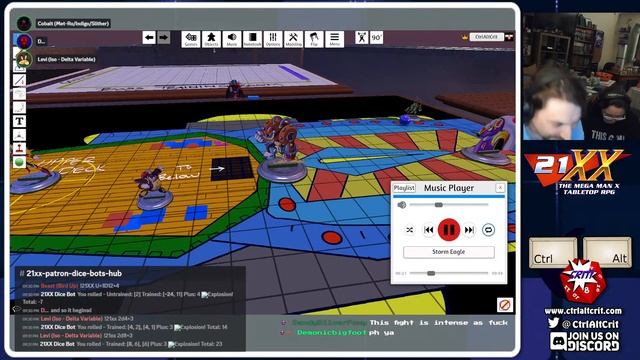Select the red stamp Decal tool
This screenshot has width=640, height=360.
pyautogui.click(x=19, y=149)
